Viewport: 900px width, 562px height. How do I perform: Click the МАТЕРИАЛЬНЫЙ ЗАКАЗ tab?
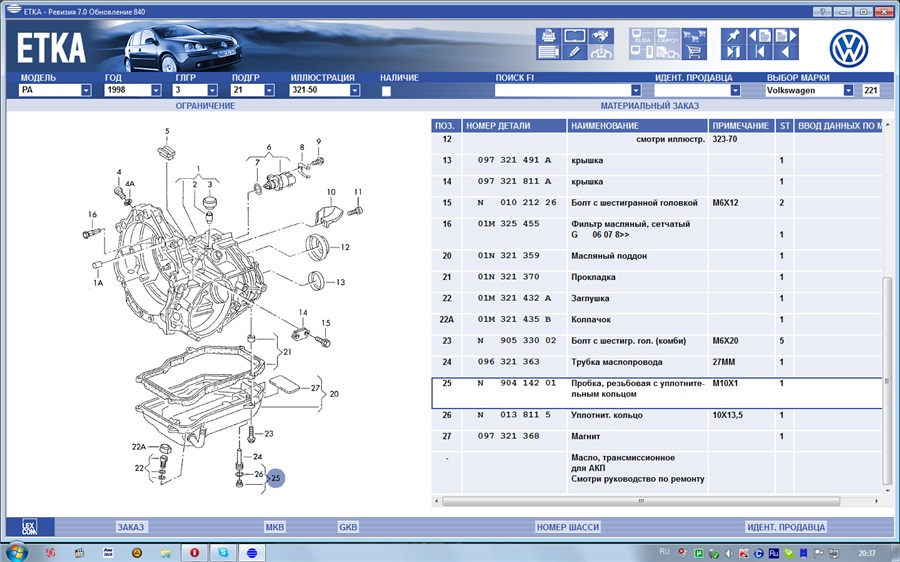click(649, 106)
